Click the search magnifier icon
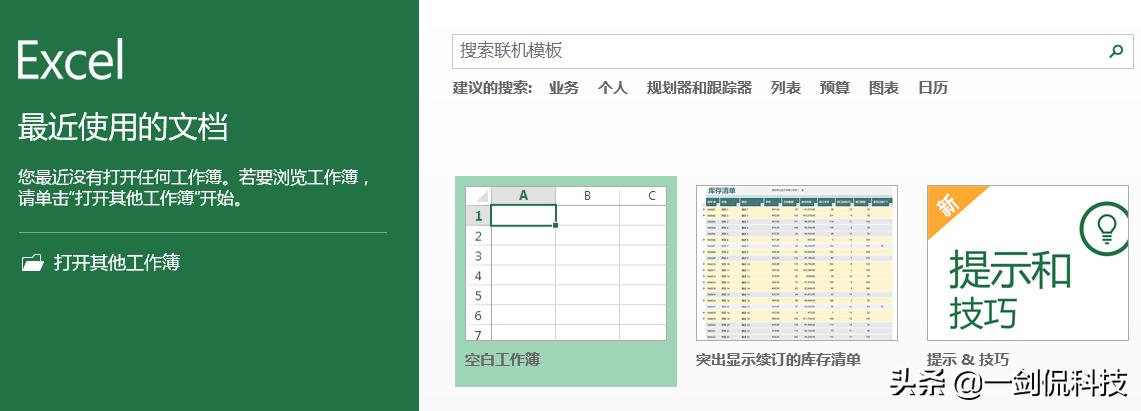The width and height of the screenshot is (1141, 411). click(1116, 51)
